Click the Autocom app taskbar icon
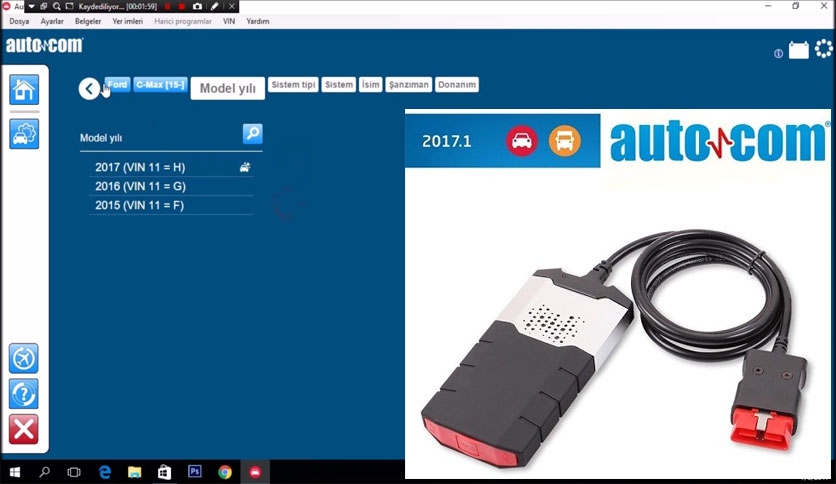 255,472
